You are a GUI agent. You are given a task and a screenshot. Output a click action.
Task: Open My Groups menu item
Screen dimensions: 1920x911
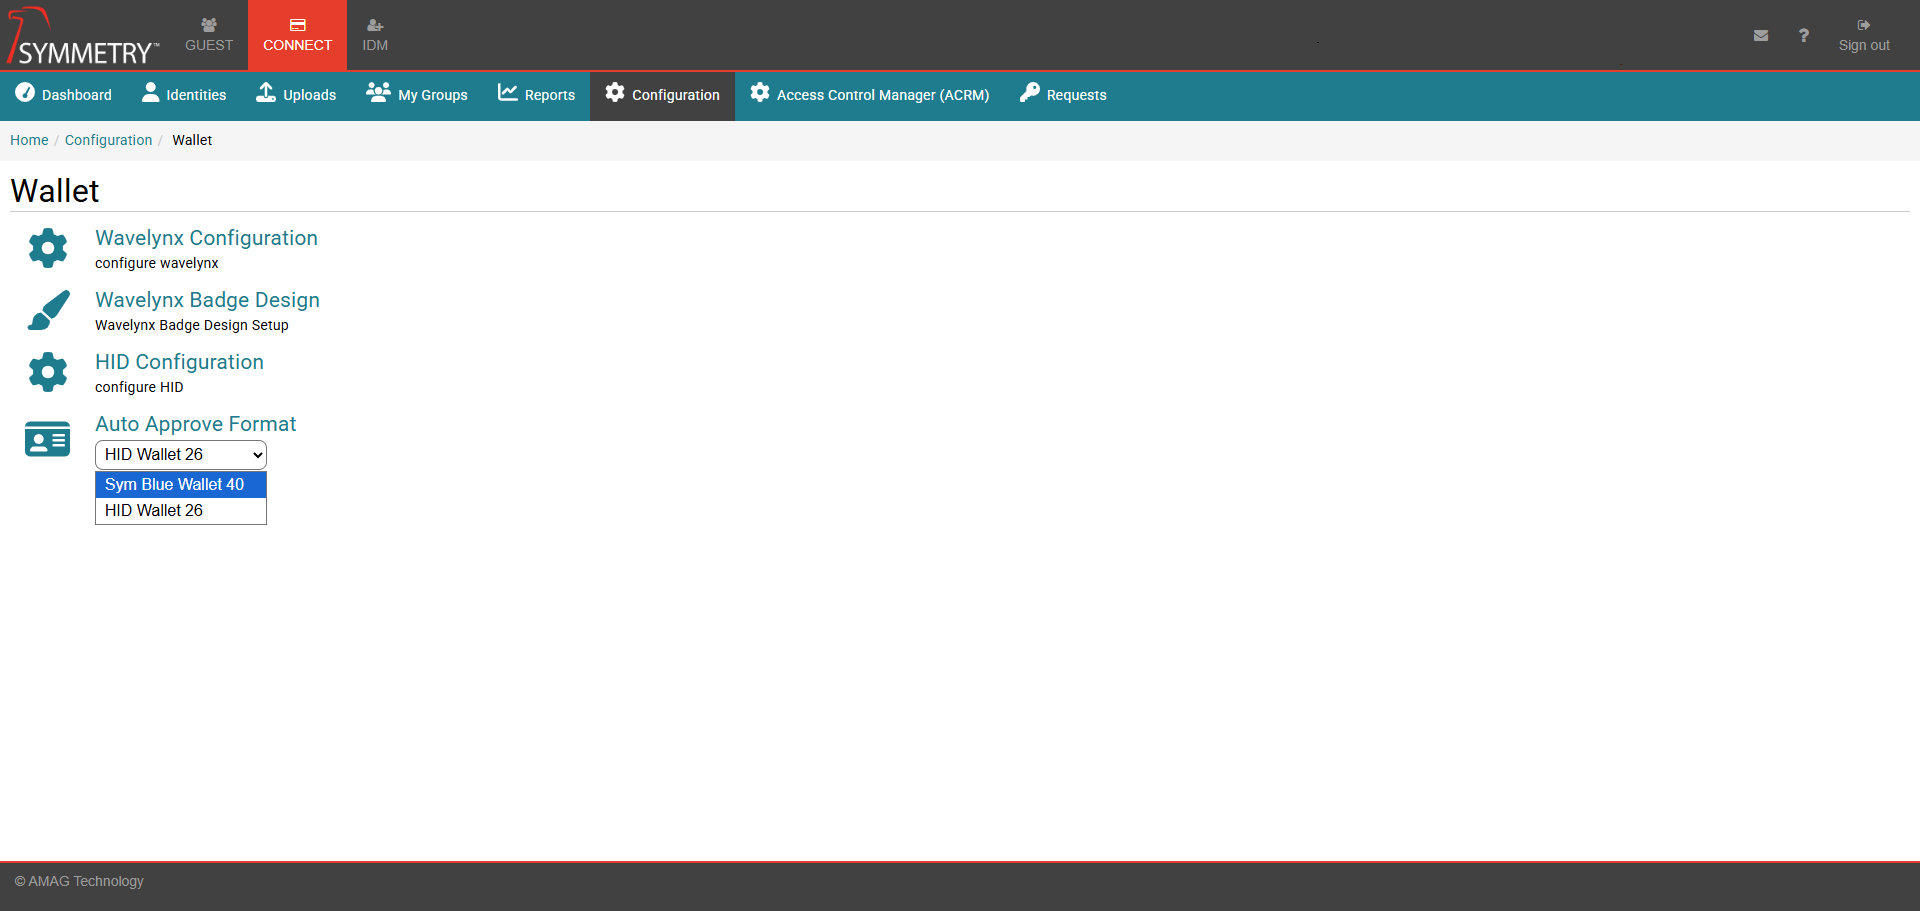pos(417,95)
